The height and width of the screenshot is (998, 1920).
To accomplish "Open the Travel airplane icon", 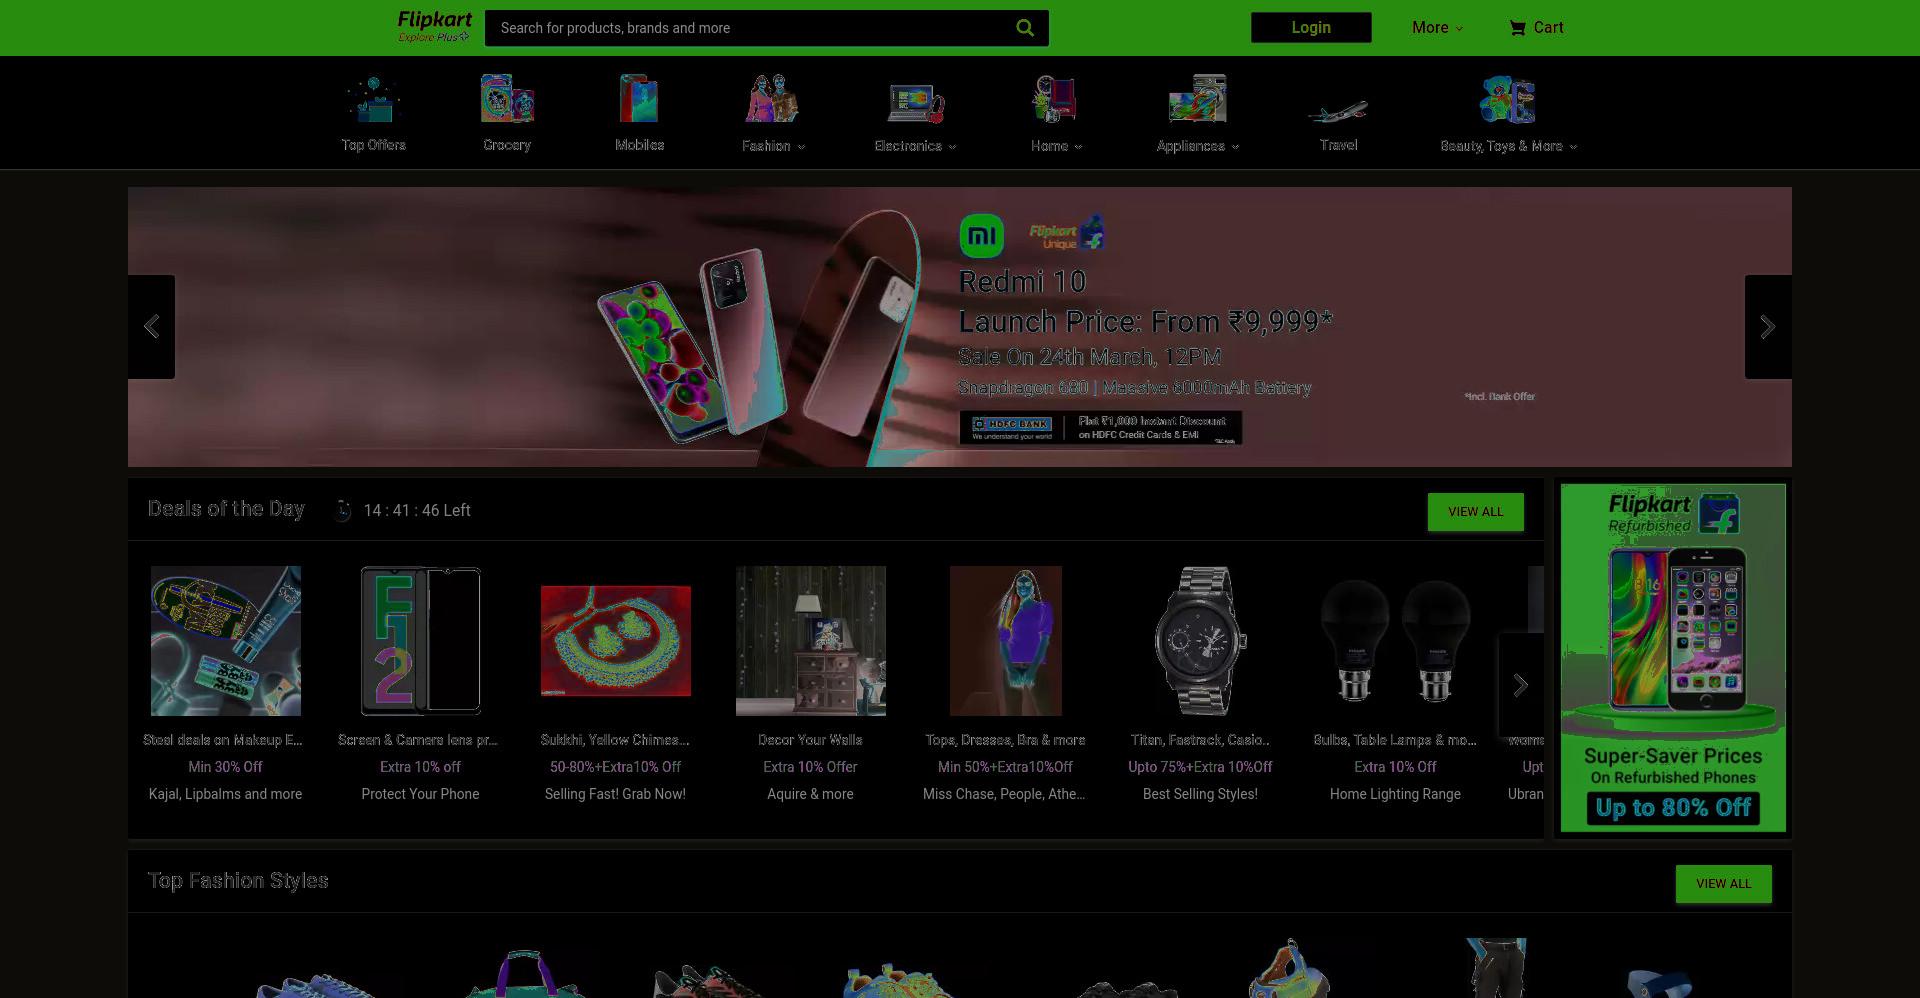I will tap(1338, 111).
